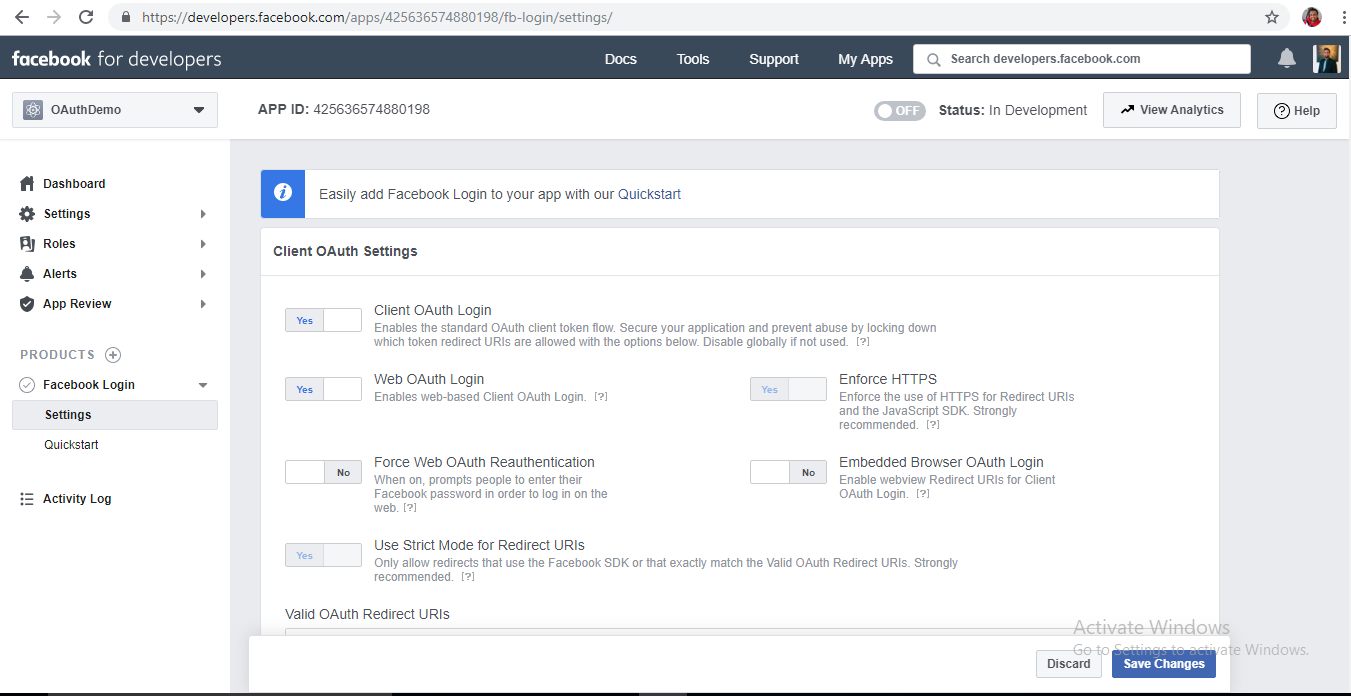The width and height of the screenshot is (1351, 696).
Task: Click the Settings gear icon in sidebar
Action: pos(27,214)
